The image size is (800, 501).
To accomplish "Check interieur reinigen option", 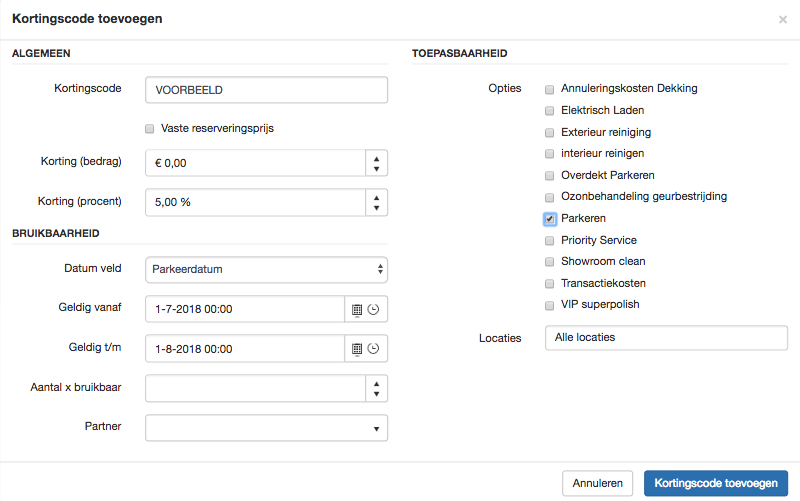I will click(549, 154).
